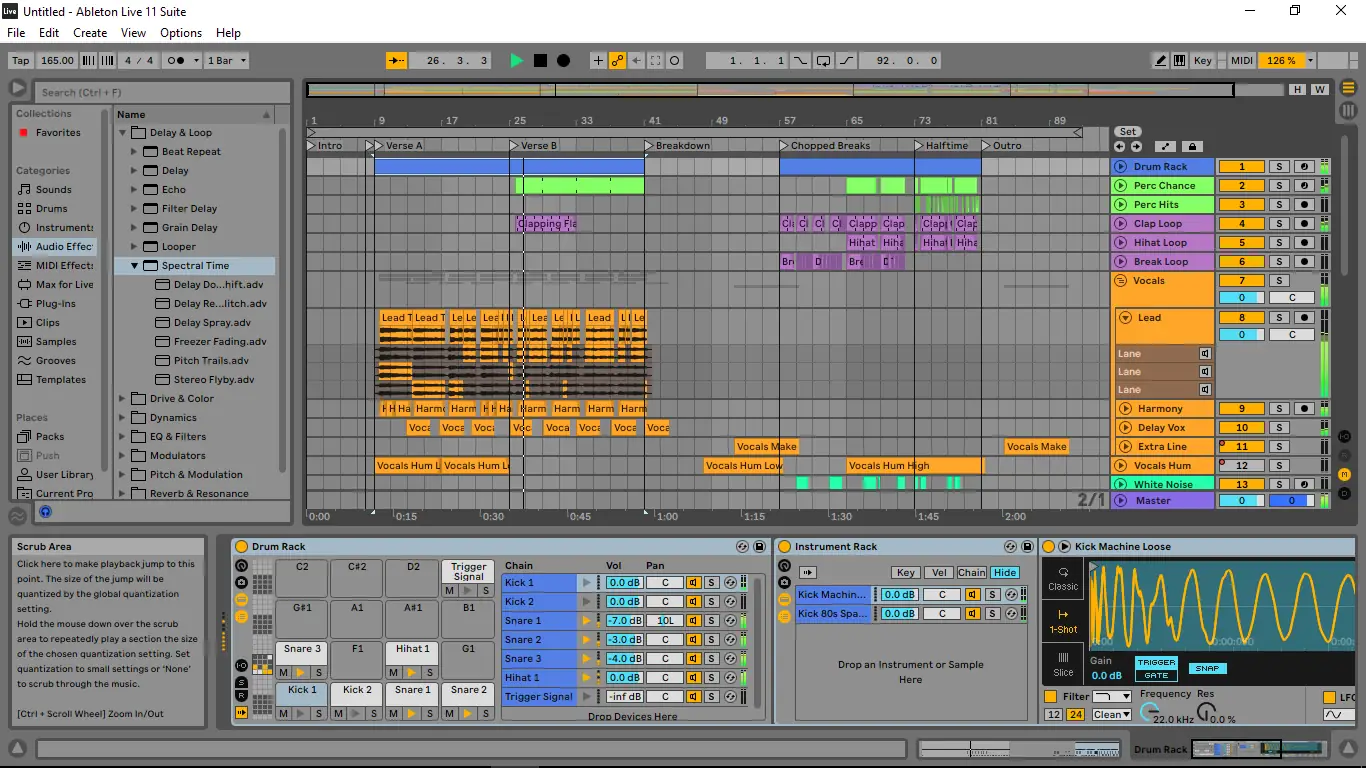Viewport: 1366px width, 768px height.
Task: Open the filter type dropdown in Simpler
Action: pyautogui.click(x=1112, y=697)
